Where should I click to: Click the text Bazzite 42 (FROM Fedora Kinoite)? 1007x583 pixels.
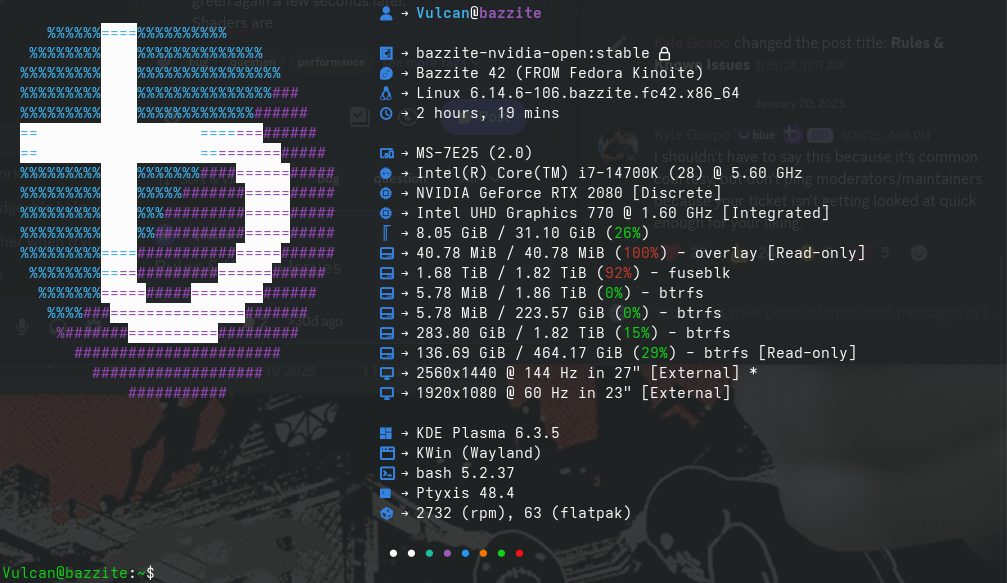click(559, 73)
